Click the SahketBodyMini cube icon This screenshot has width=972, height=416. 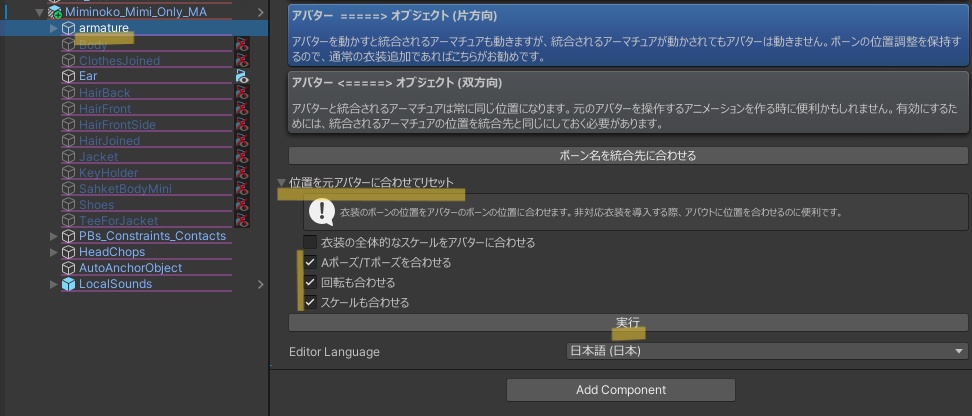coord(68,188)
